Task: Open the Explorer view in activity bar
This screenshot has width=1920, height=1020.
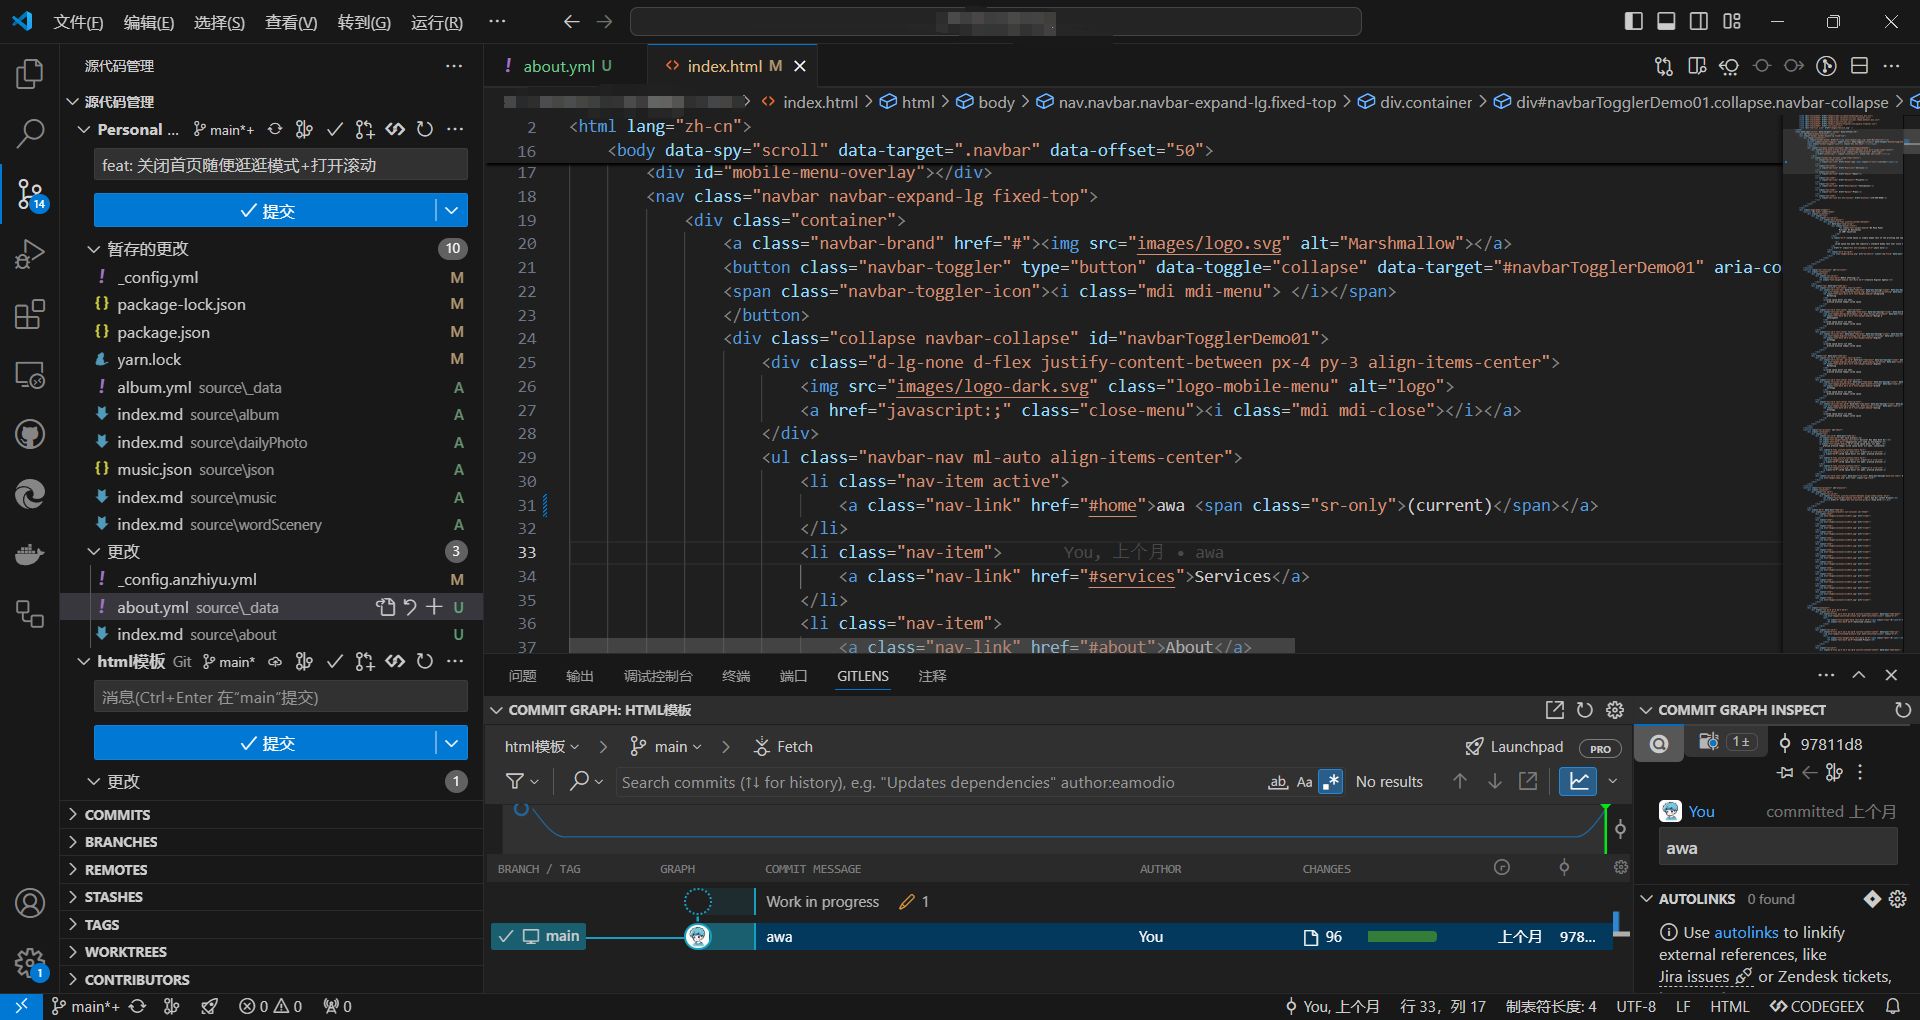Action: [x=30, y=74]
